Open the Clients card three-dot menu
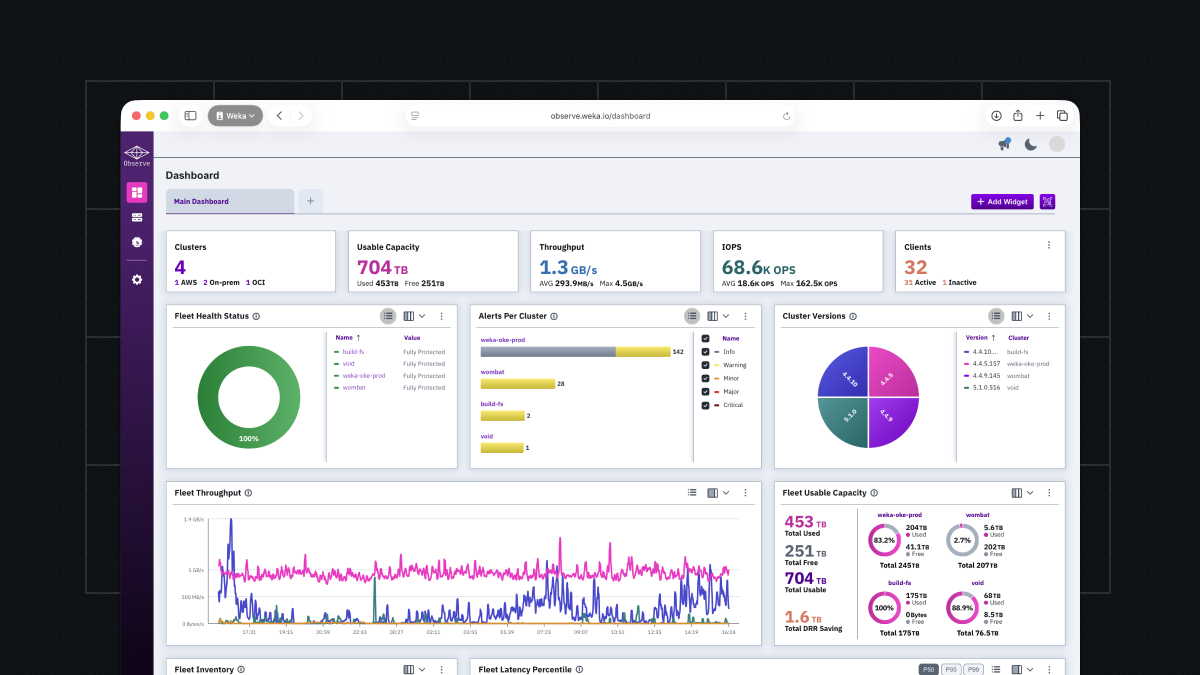Screen dimensions: 1200x675 pyautogui.click(x=1048, y=245)
